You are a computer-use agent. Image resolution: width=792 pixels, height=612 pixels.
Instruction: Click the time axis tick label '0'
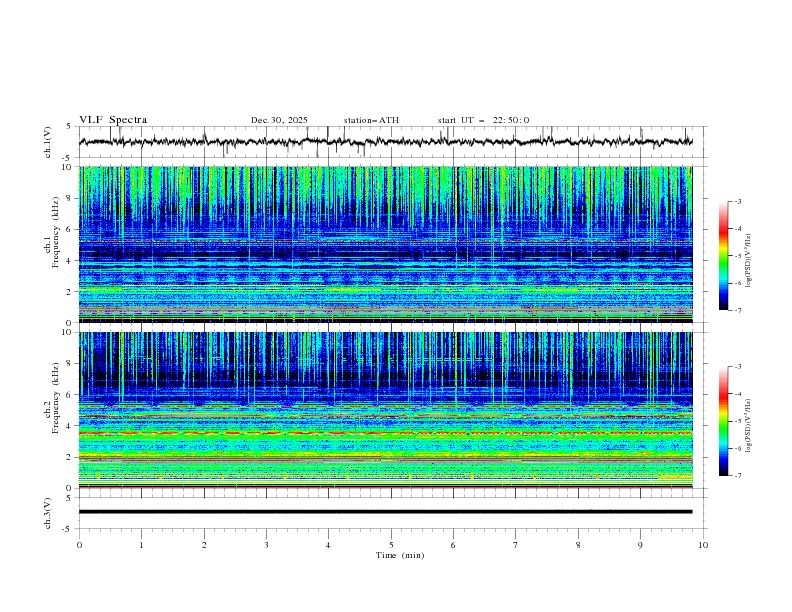pos(79,545)
